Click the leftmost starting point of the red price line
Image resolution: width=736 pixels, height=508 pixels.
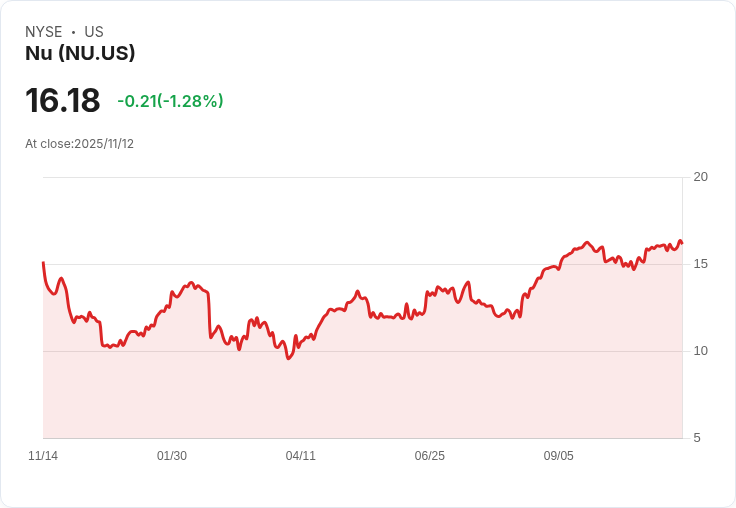click(43, 263)
